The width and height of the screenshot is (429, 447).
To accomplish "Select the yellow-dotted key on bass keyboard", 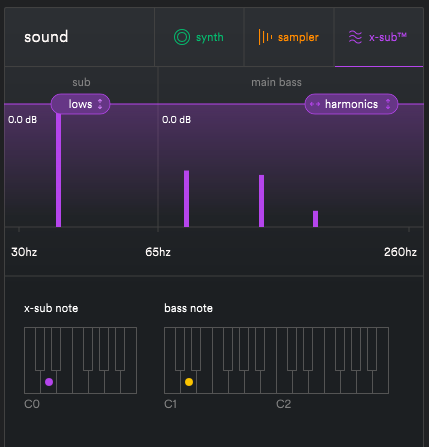I will coord(189,382).
